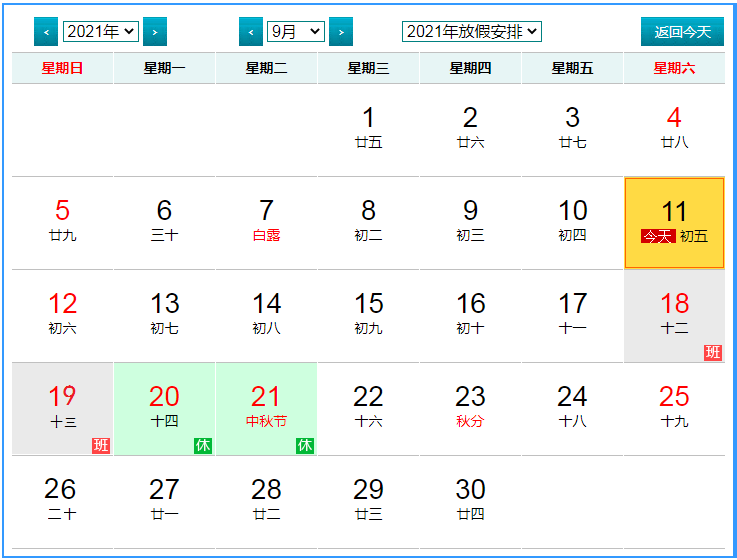Choose September 30 on calendar
Viewport: 737px width, 560px height.
coord(470,500)
